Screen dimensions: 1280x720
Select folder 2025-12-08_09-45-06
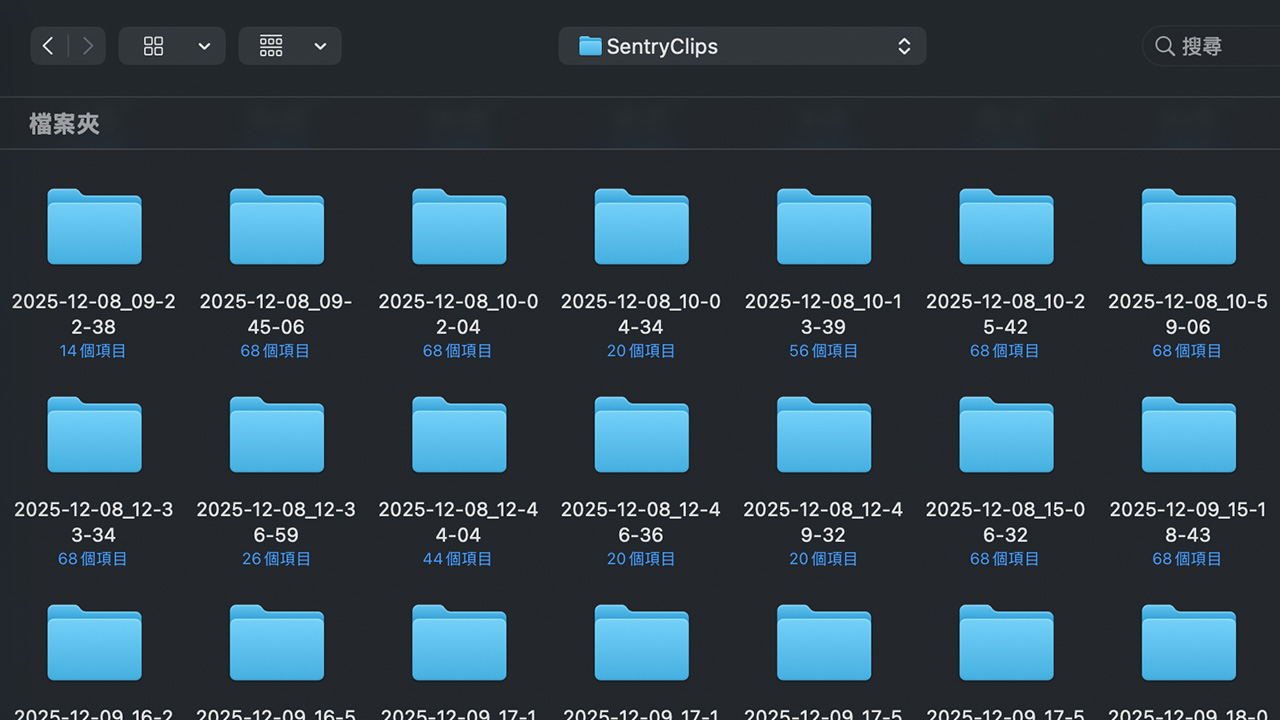pos(276,227)
